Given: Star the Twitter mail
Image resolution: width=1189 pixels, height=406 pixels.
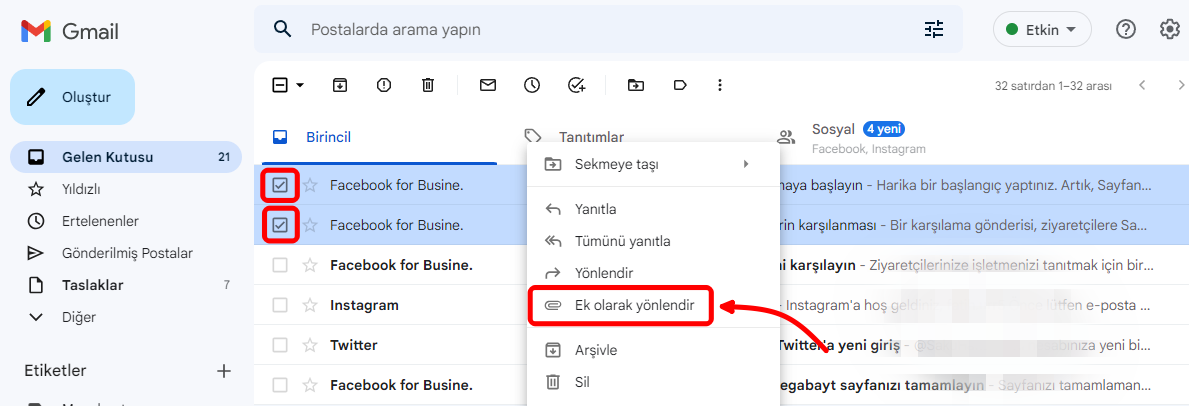Looking at the screenshot, I should coord(309,345).
